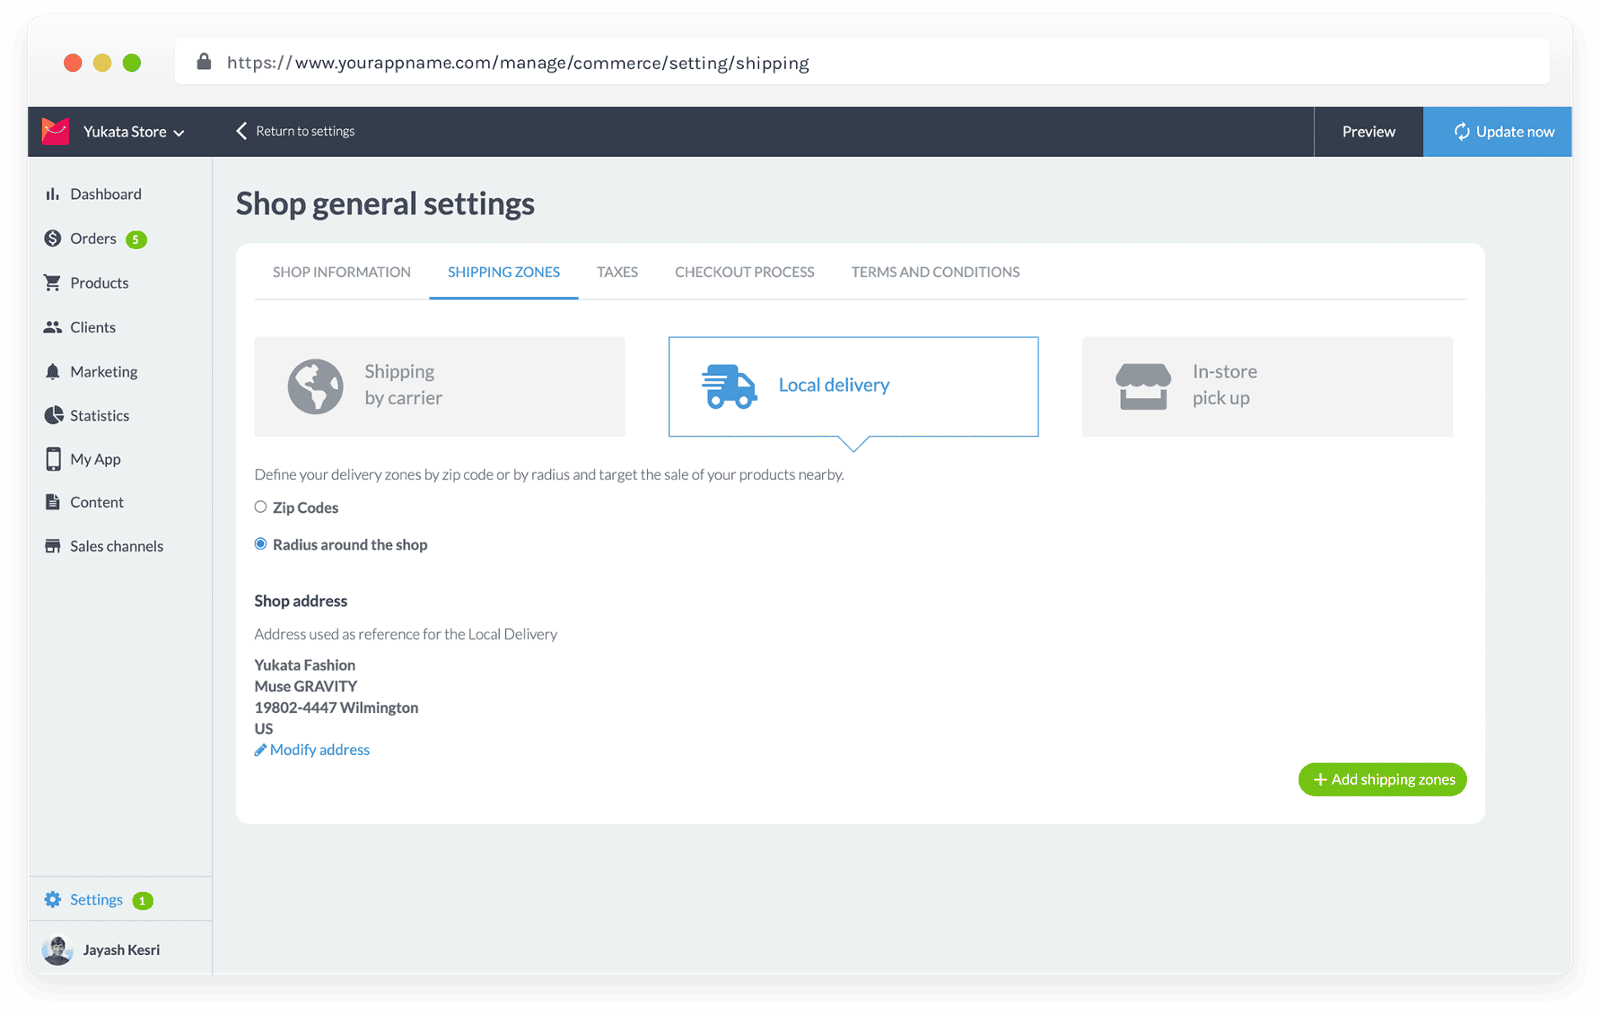Expand the Yukata Store dropdown
Viewport: 1600px width, 1014px height.
179,132
